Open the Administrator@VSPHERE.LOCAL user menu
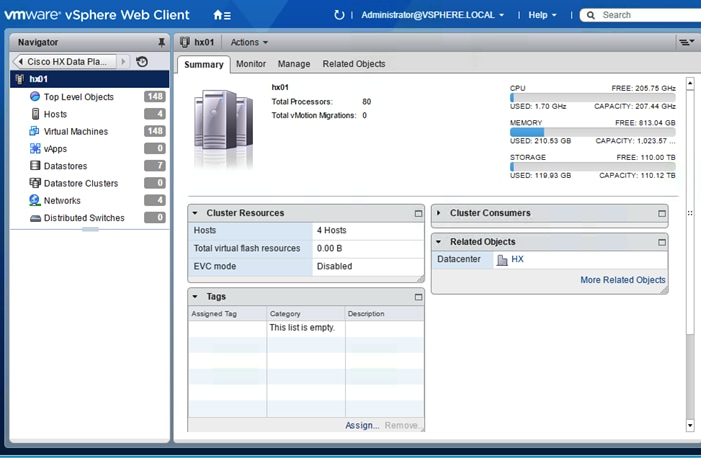Viewport: 701px width, 458px height. [x=432, y=15]
